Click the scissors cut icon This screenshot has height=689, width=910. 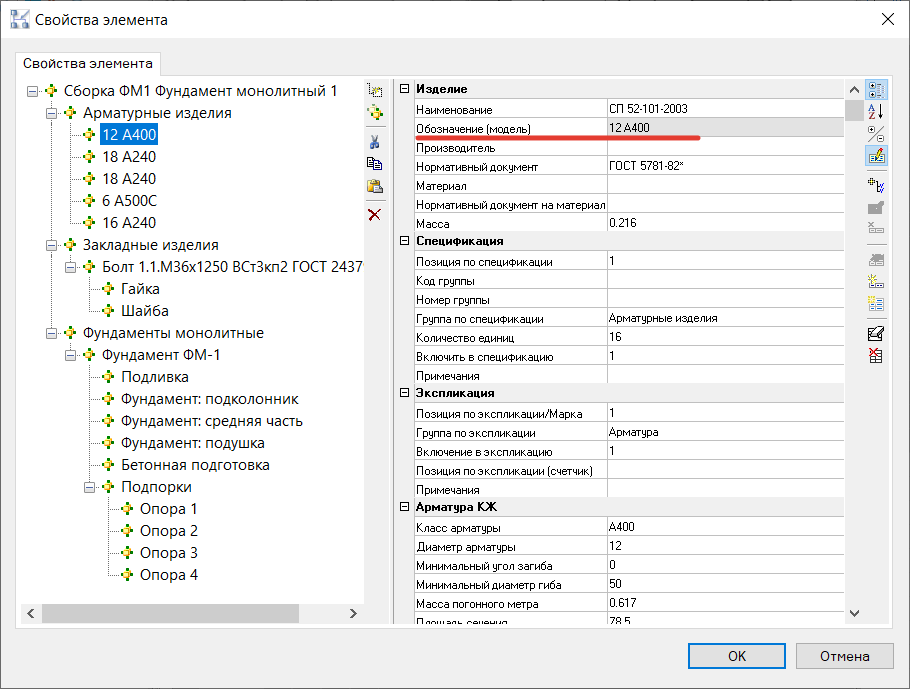point(375,140)
